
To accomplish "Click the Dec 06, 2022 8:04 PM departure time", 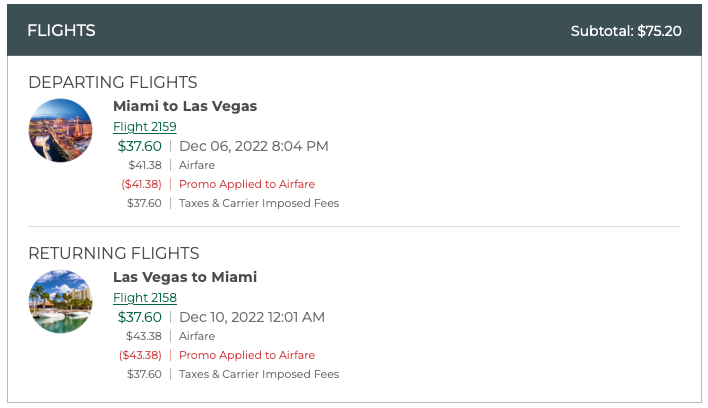I will [254, 146].
